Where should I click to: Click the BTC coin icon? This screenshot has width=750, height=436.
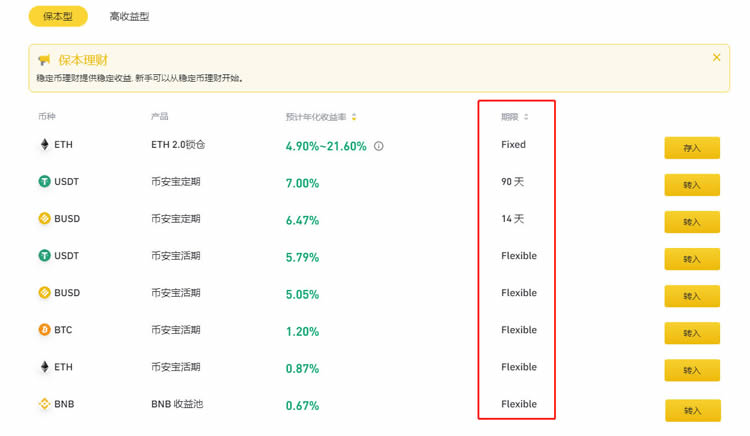[44, 330]
